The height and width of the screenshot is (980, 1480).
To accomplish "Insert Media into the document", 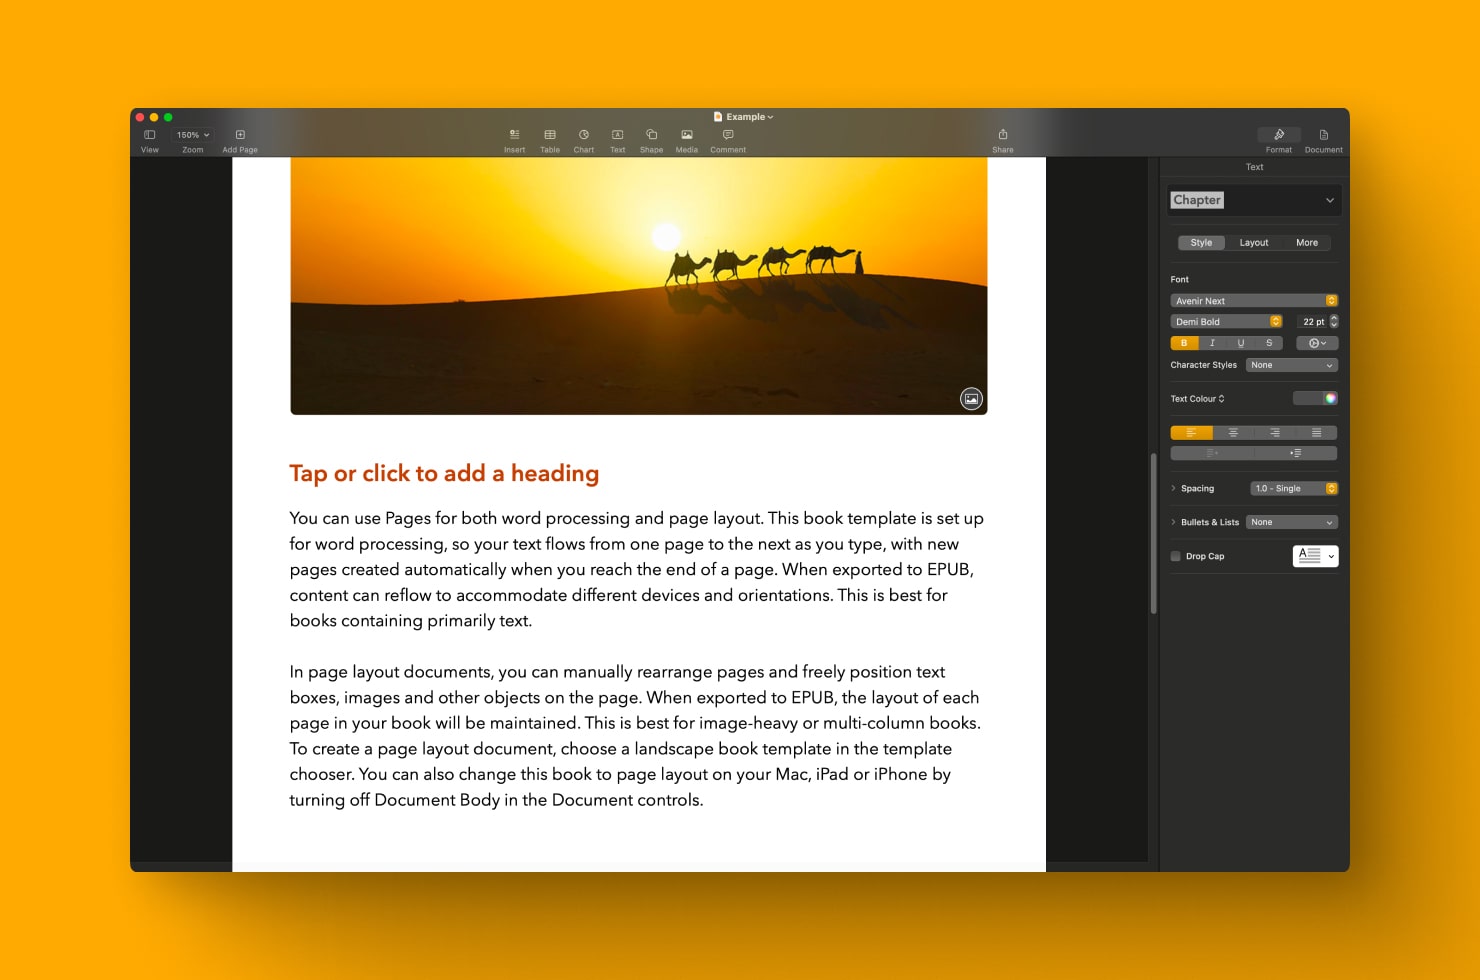I will point(686,137).
